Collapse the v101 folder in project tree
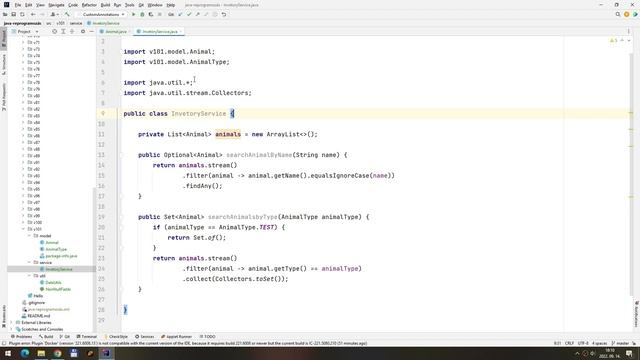 pyautogui.click(x=23, y=229)
